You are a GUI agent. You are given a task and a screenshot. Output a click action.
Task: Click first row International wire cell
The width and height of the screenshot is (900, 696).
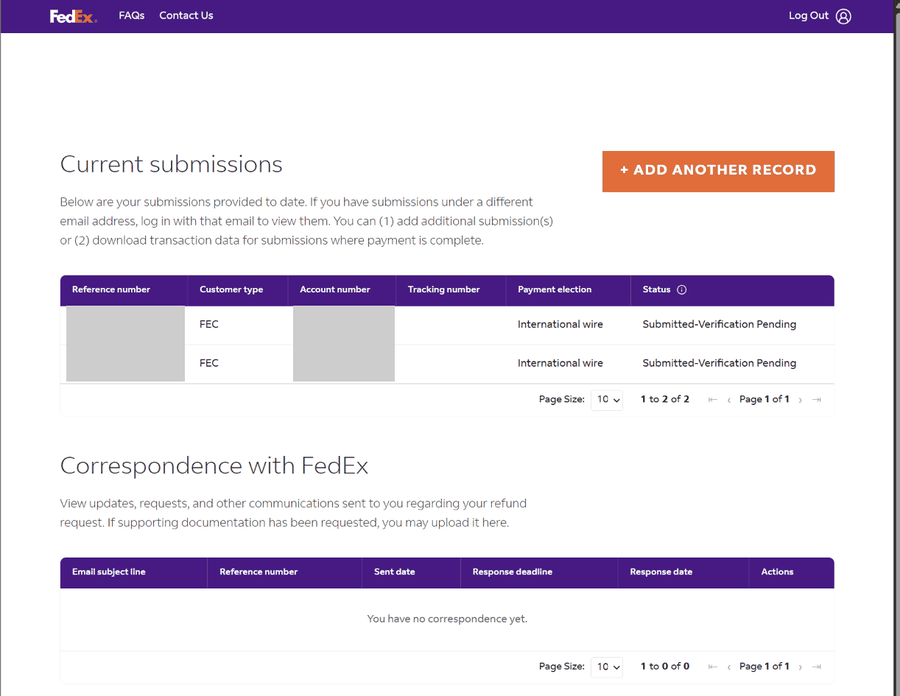(x=560, y=324)
